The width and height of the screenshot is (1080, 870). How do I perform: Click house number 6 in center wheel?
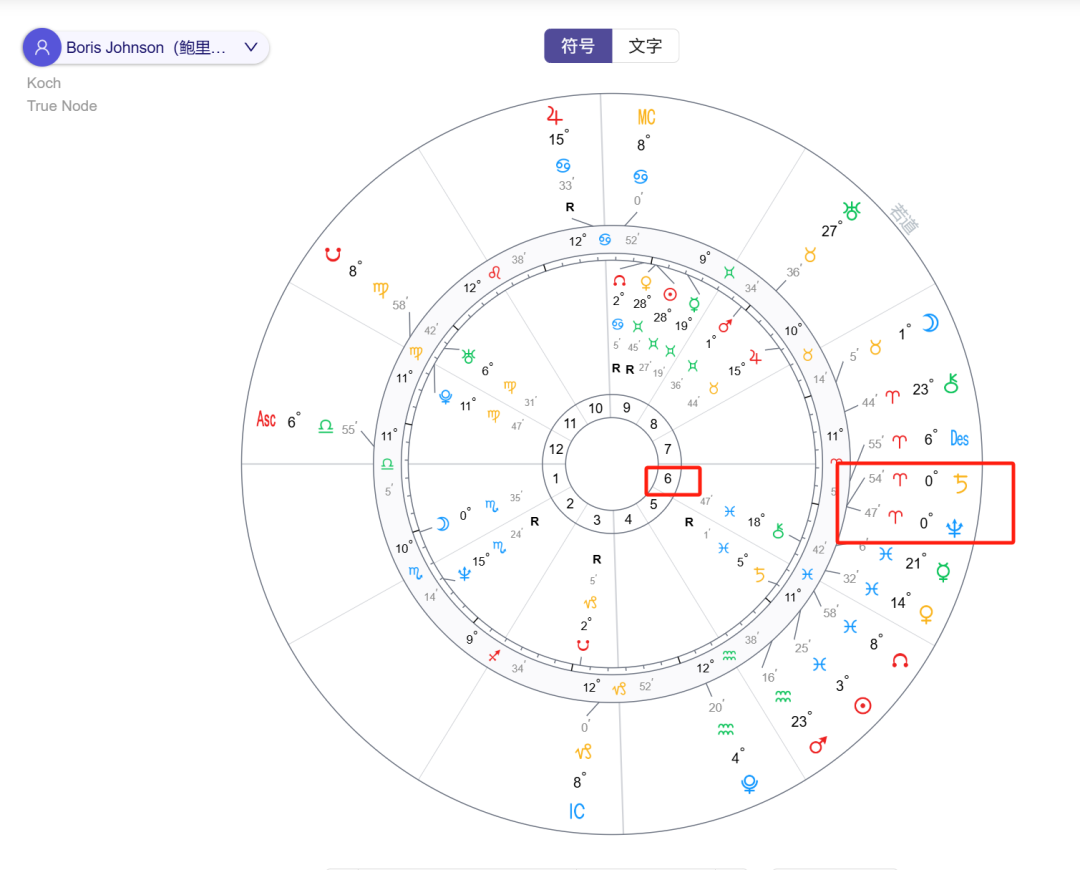667,478
